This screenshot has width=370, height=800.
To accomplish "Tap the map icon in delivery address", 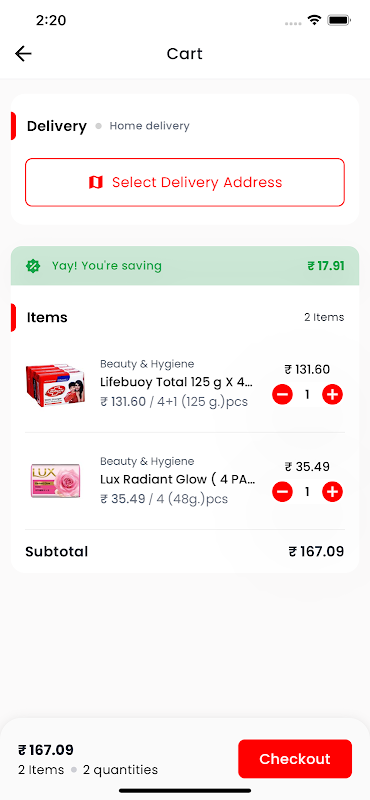I will [x=96, y=182].
